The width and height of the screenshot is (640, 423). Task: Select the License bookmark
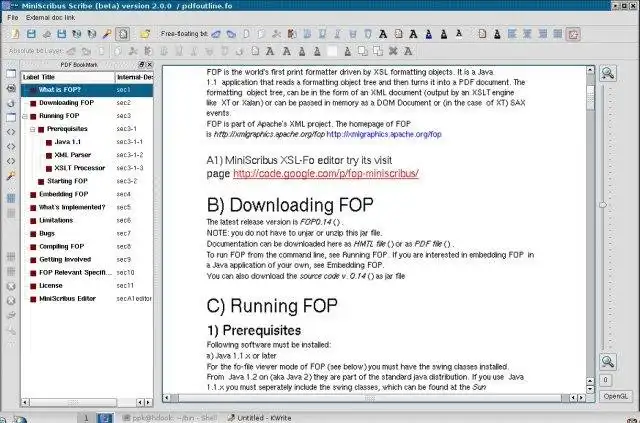[x=51, y=286]
